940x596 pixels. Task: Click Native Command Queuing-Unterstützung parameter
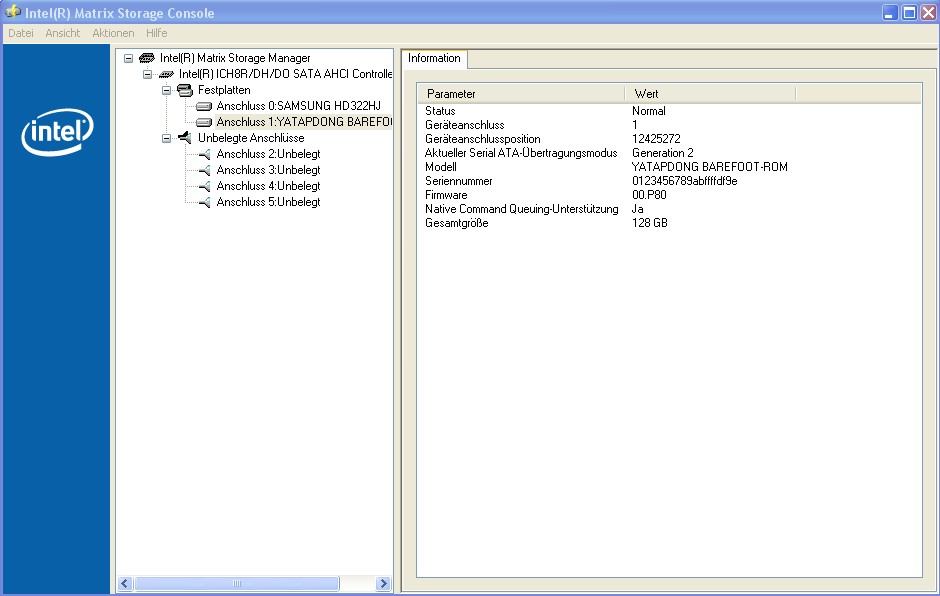(522, 209)
